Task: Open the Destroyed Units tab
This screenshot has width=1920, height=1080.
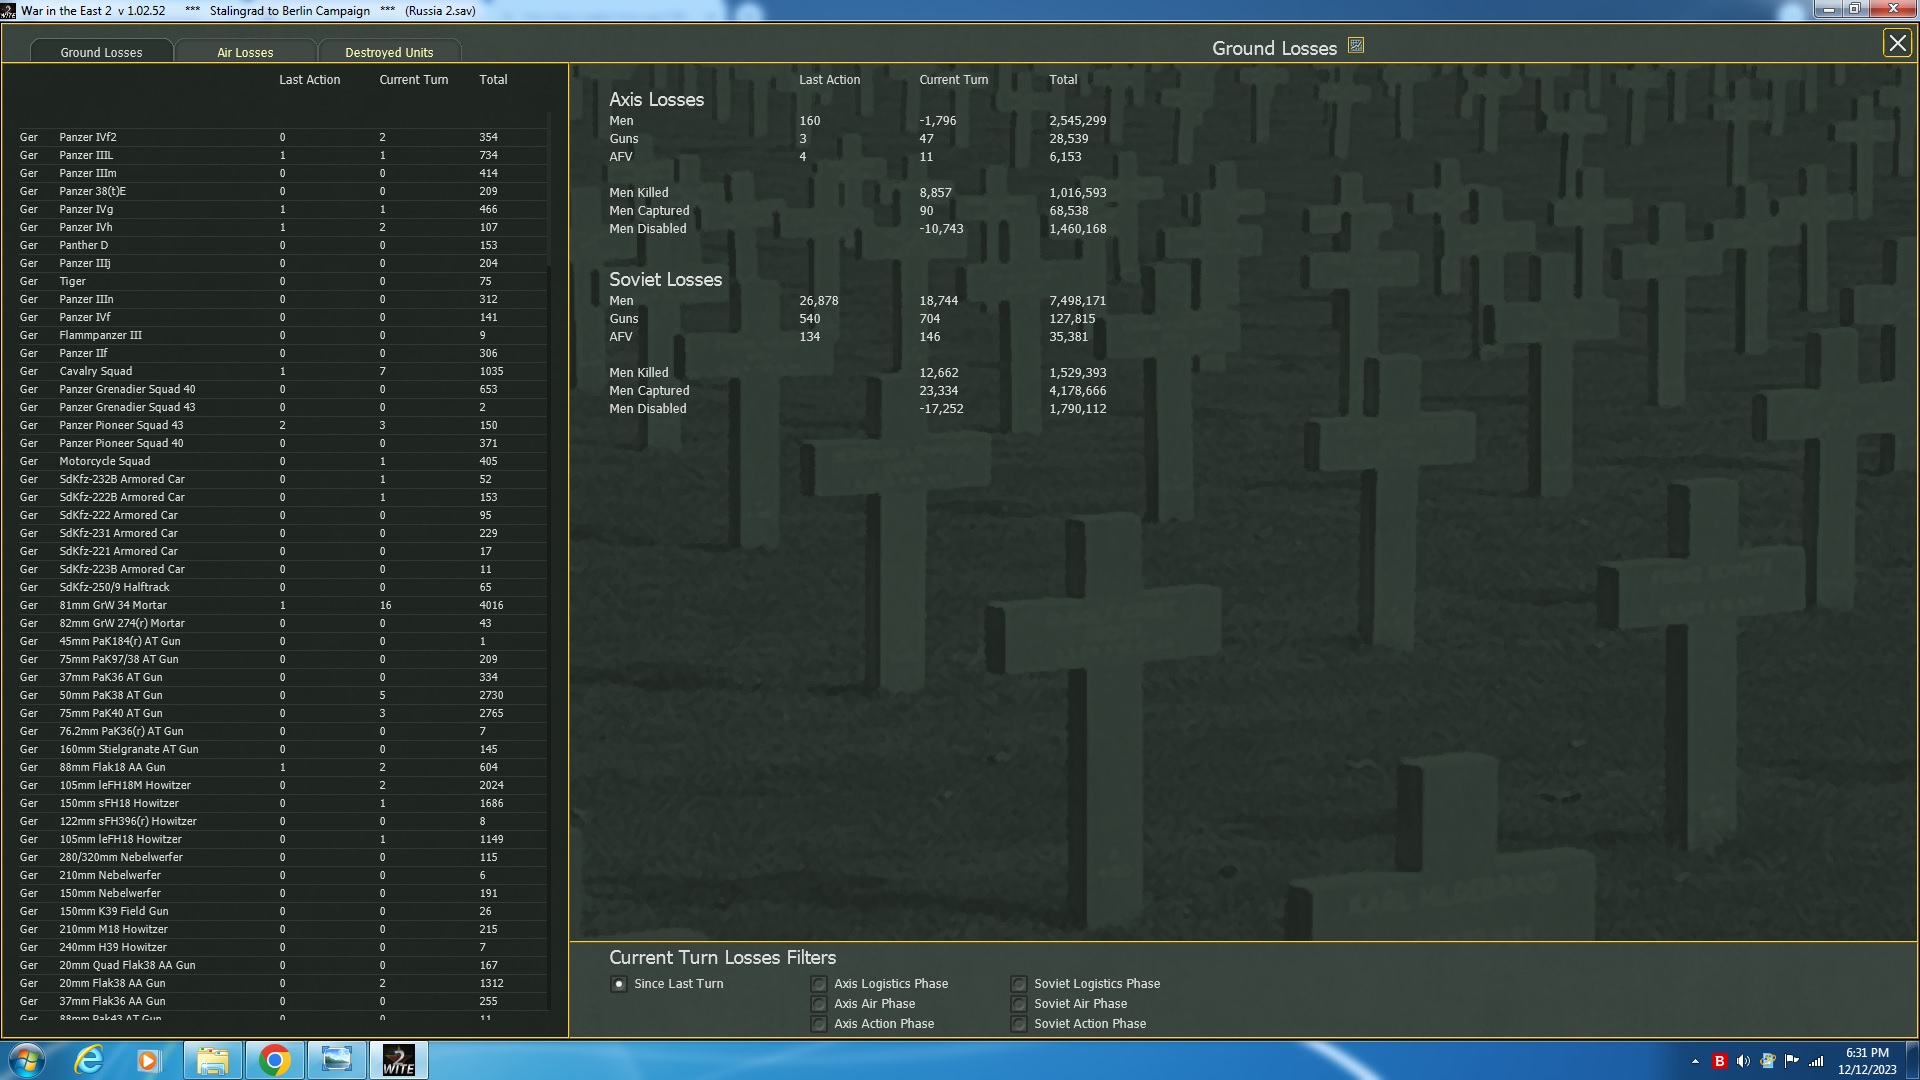Action: pyautogui.click(x=389, y=52)
